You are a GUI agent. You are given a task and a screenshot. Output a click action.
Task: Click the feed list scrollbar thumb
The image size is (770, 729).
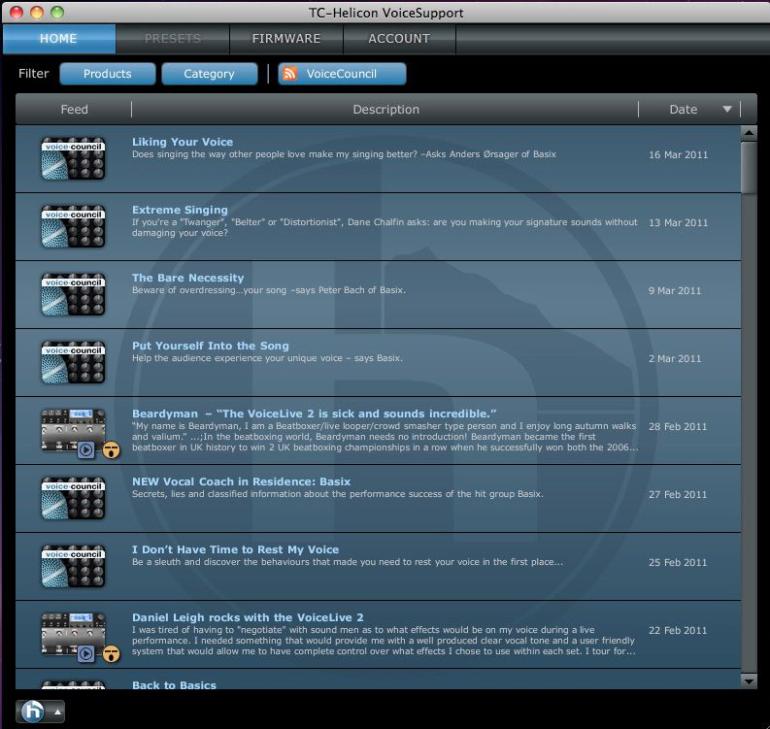(x=749, y=168)
